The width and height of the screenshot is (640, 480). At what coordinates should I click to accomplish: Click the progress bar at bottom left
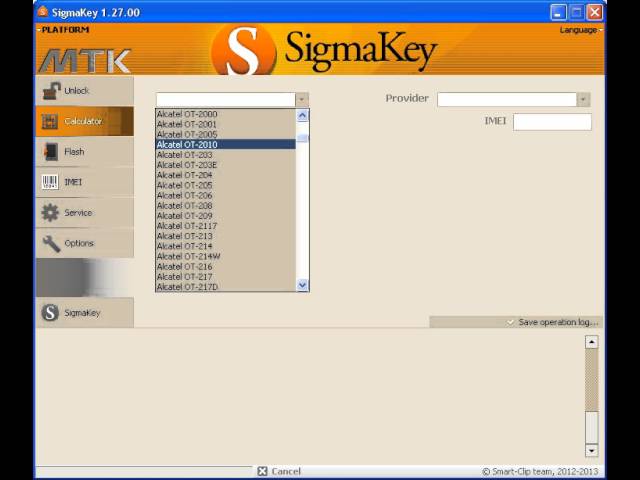[x=144, y=471]
